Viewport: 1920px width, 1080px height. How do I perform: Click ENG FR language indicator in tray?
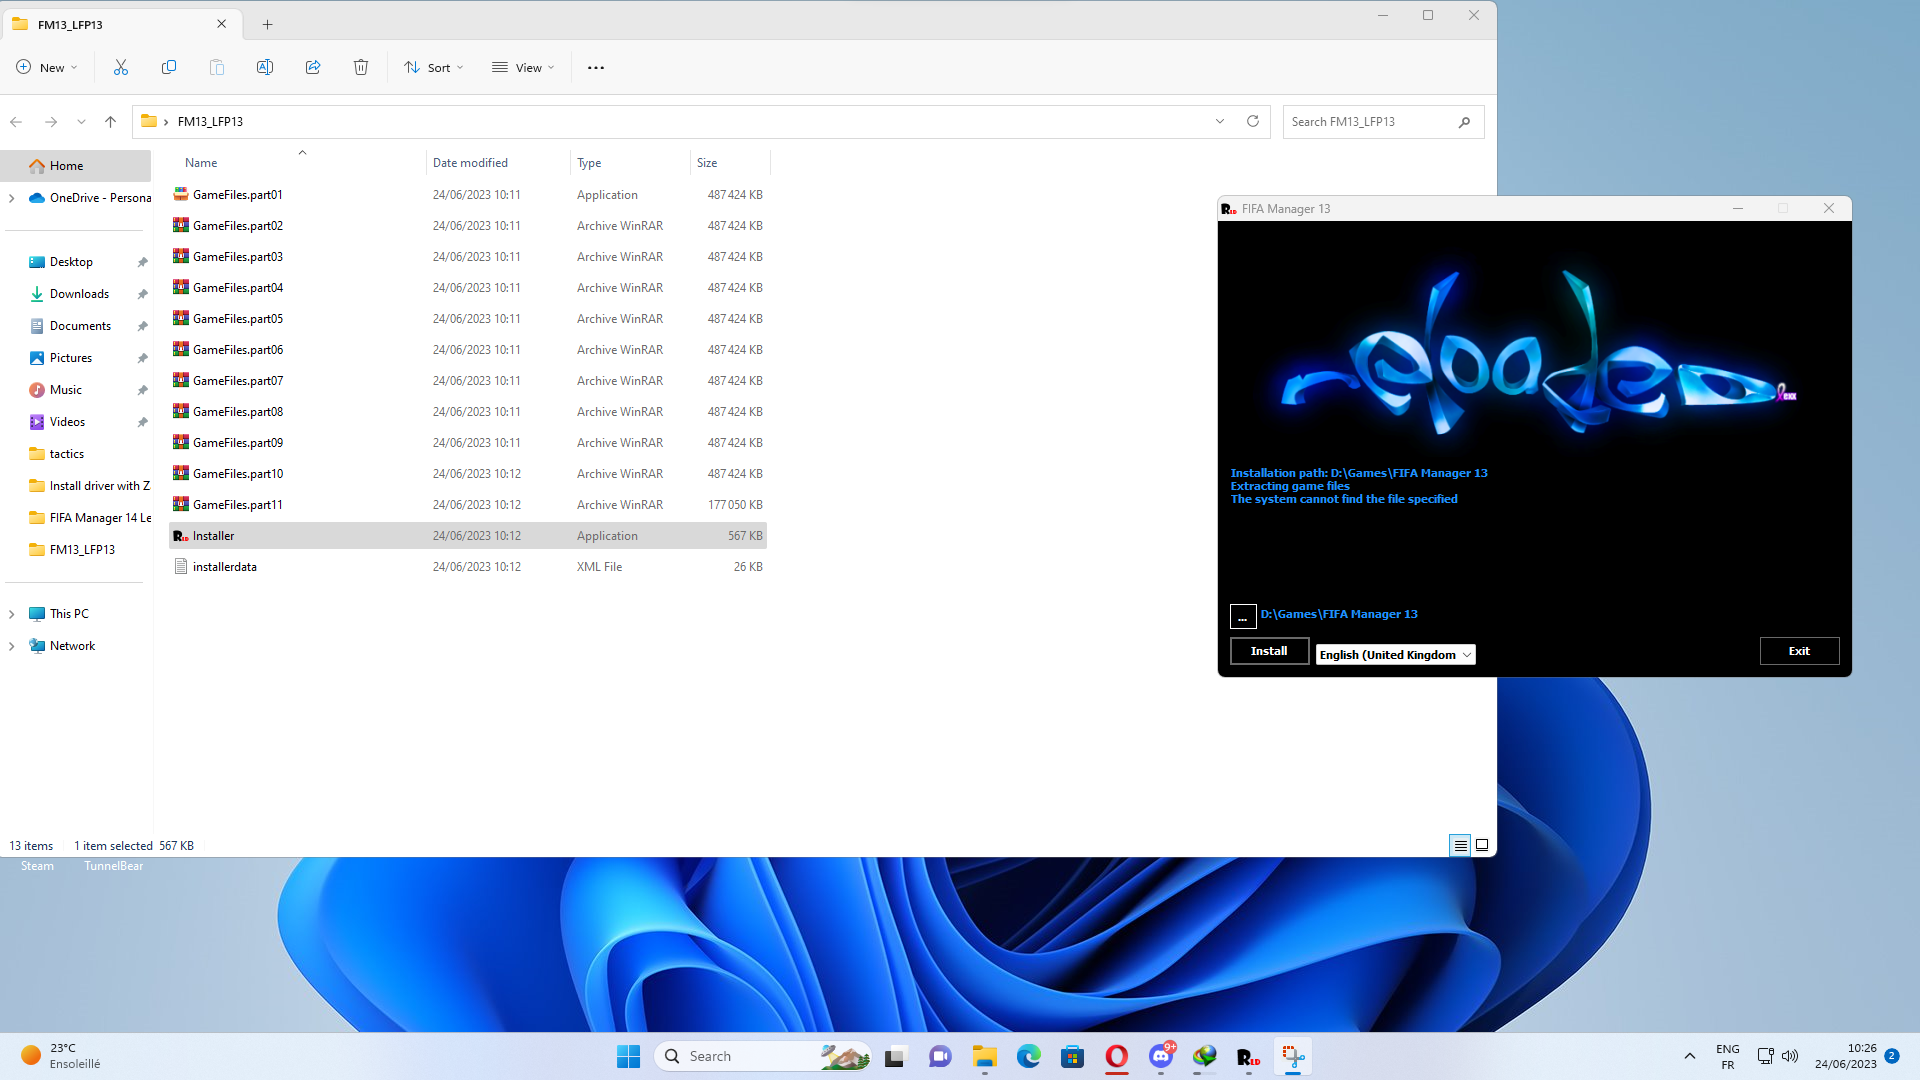[1727, 1056]
